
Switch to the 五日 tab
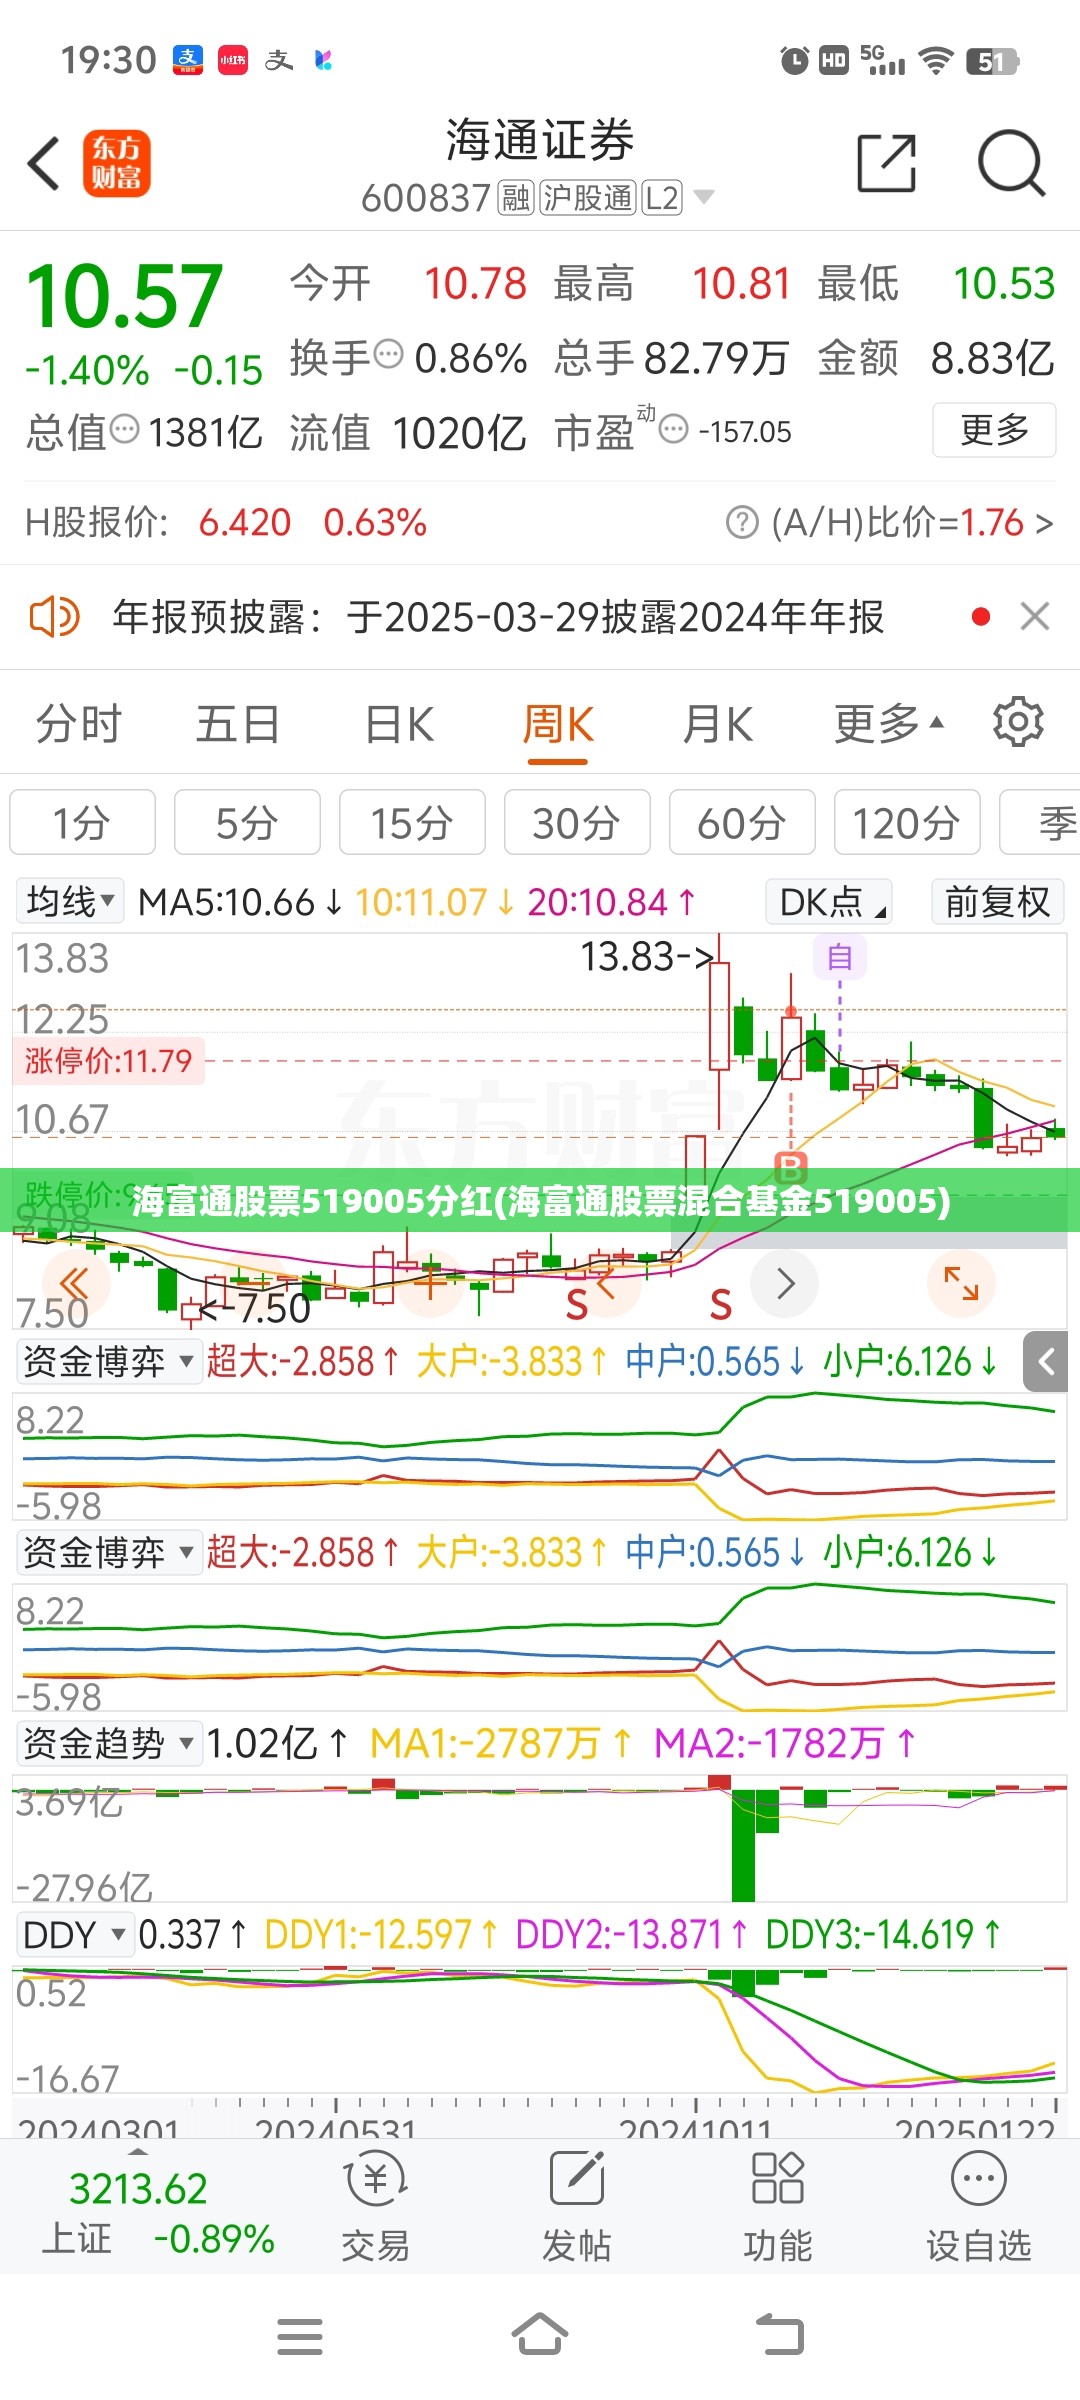[x=238, y=724]
